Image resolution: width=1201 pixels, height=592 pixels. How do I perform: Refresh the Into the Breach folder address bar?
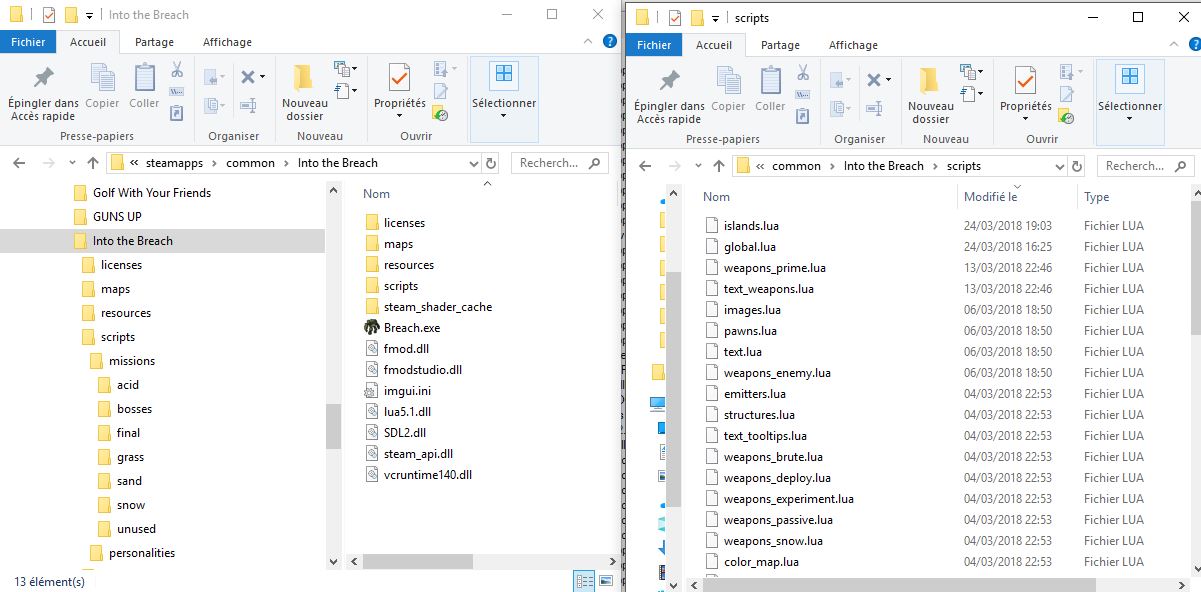coord(490,163)
